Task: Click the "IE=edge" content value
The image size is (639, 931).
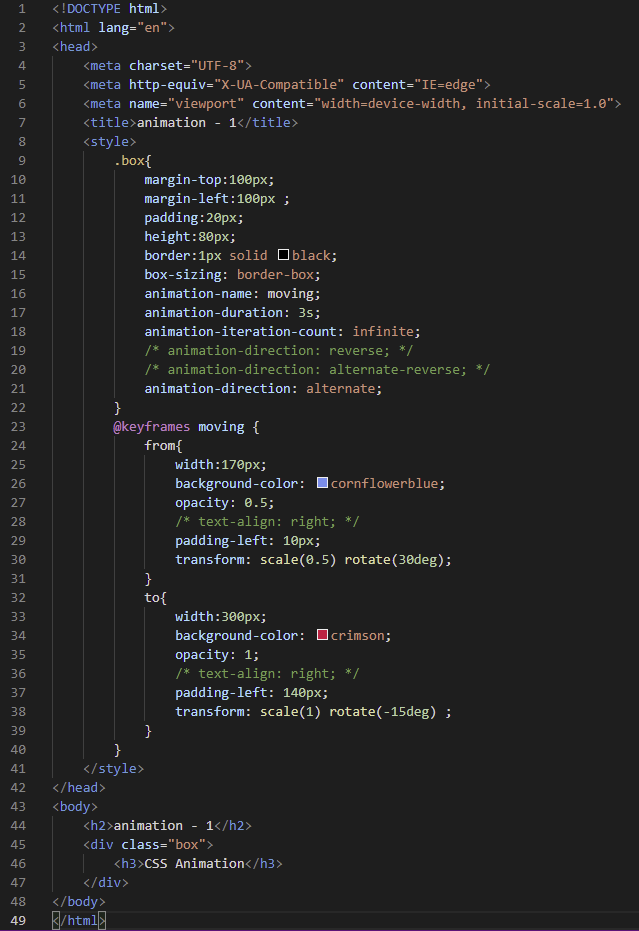Action: (449, 84)
